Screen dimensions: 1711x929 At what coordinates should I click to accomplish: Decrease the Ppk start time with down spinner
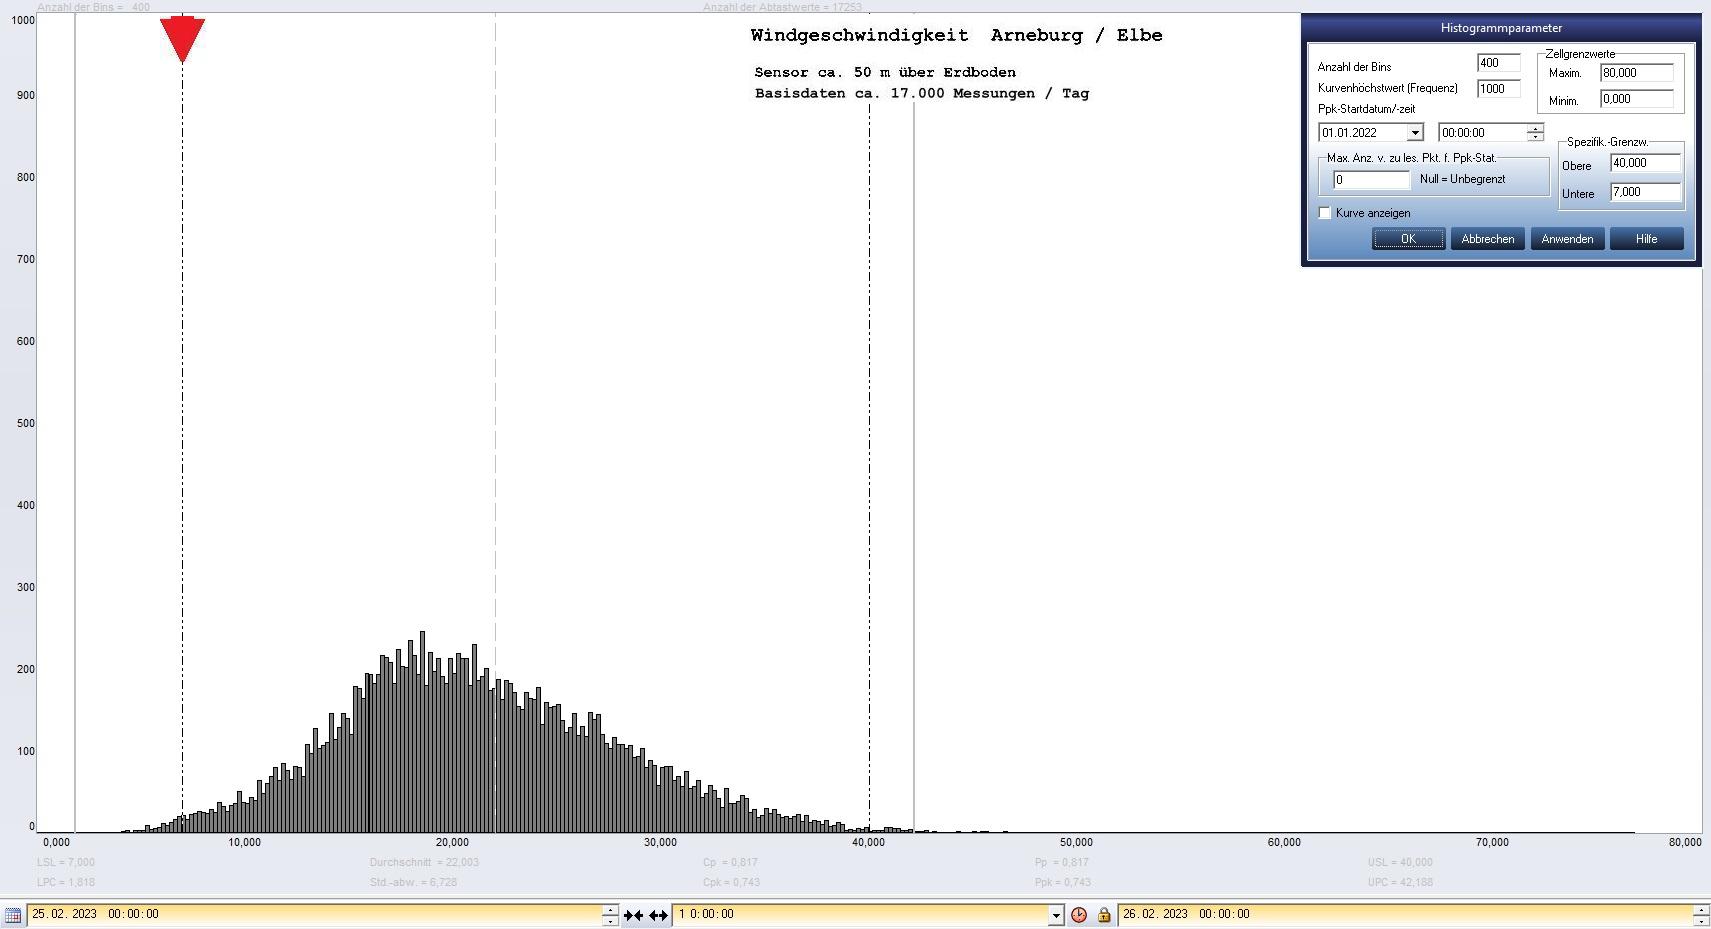point(1535,137)
